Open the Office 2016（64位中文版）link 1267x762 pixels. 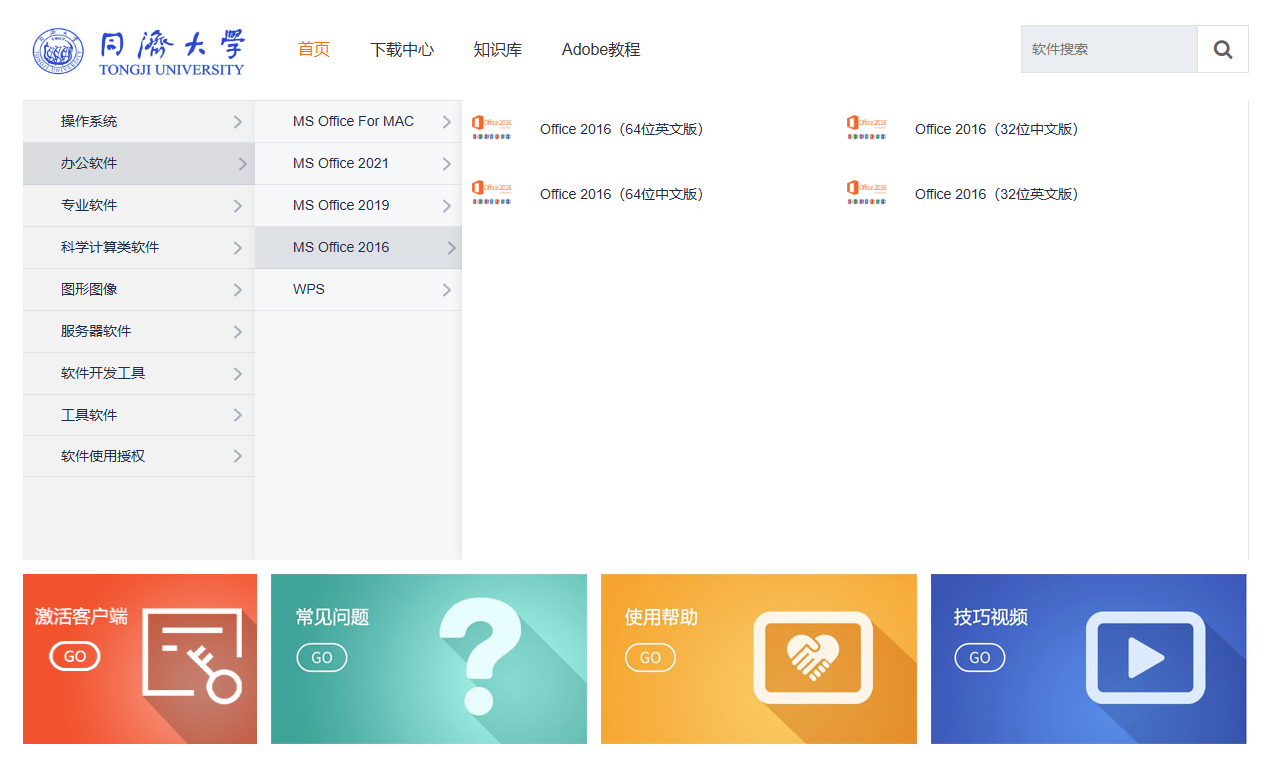pyautogui.click(x=622, y=194)
